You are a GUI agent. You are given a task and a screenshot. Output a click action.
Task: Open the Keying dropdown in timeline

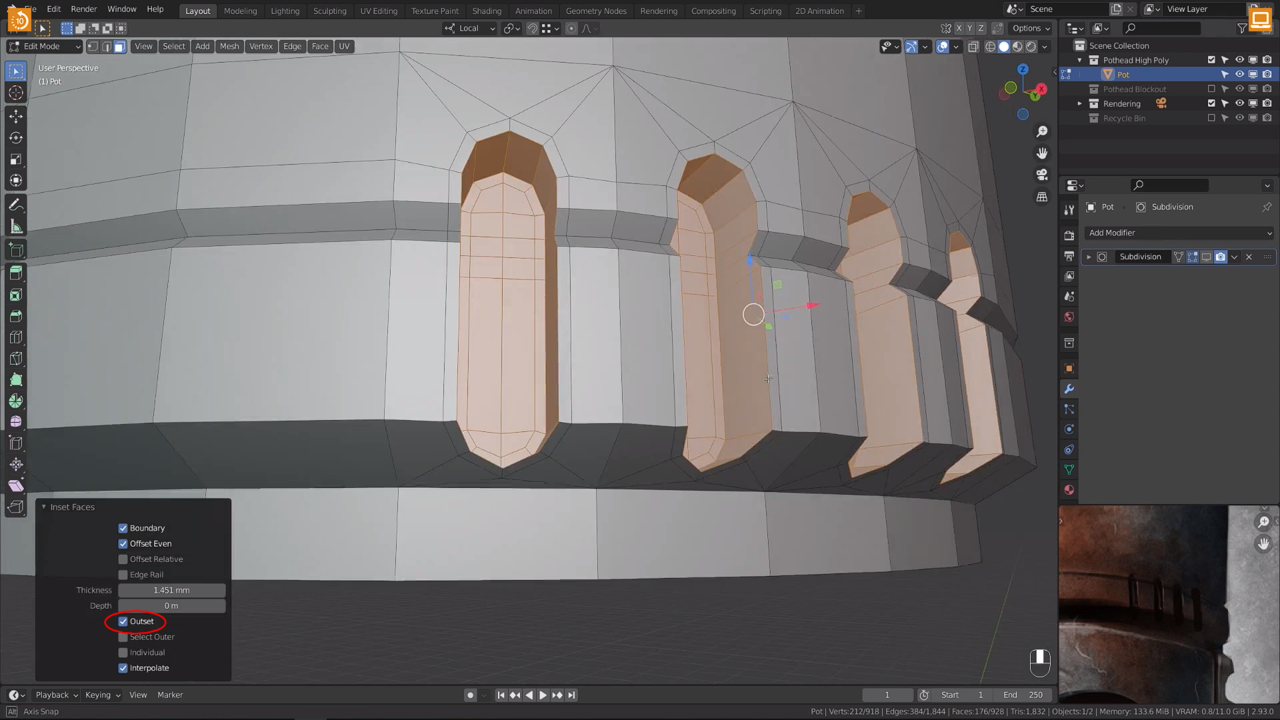pyautogui.click(x=102, y=695)
